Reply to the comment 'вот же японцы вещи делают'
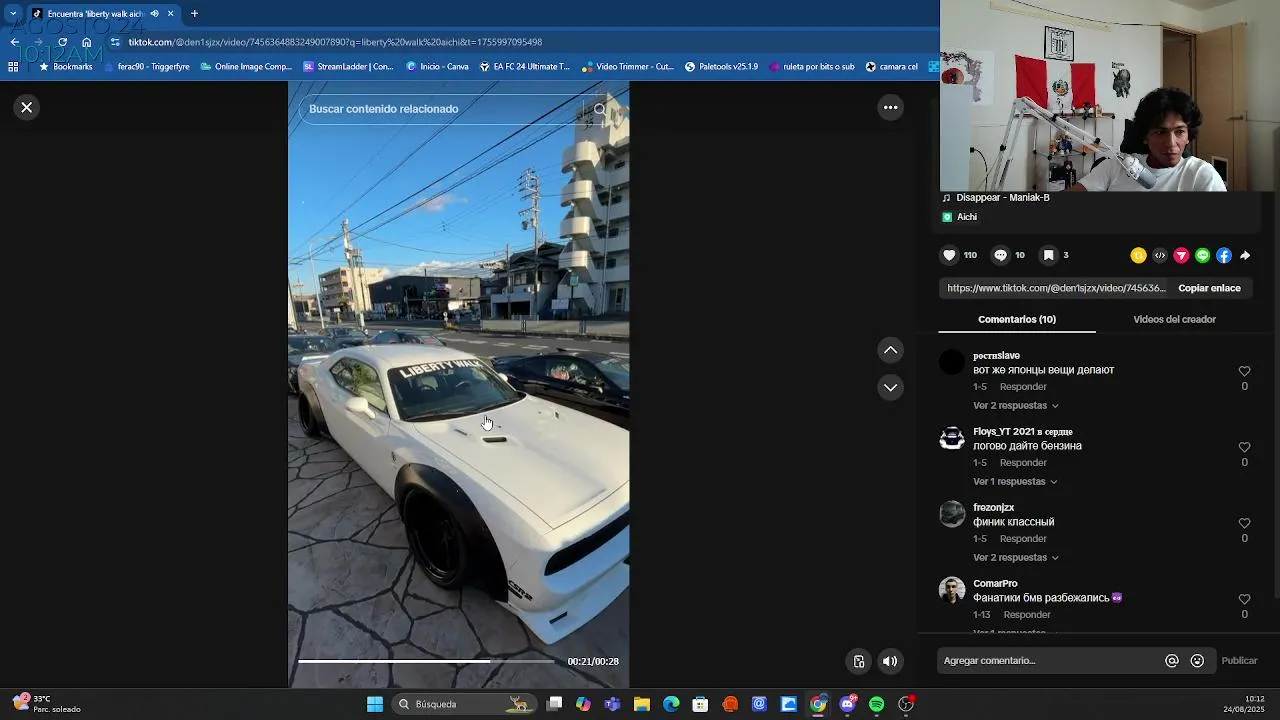Screen dimensions: 1280x720 pyautogui.click(x=1023, y=386)
